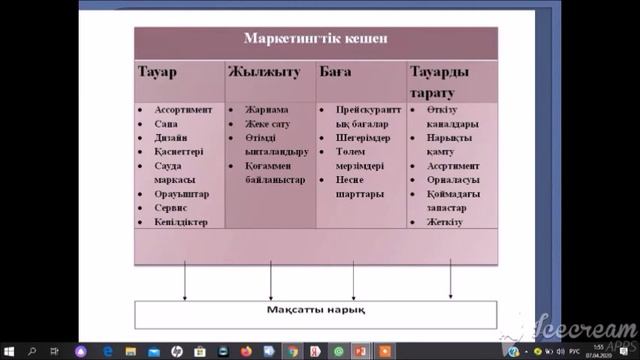The height and width of the screenshot is (360, 640).
Task: Click the 'Дизайн' list item
Action: tap(171, 138)
